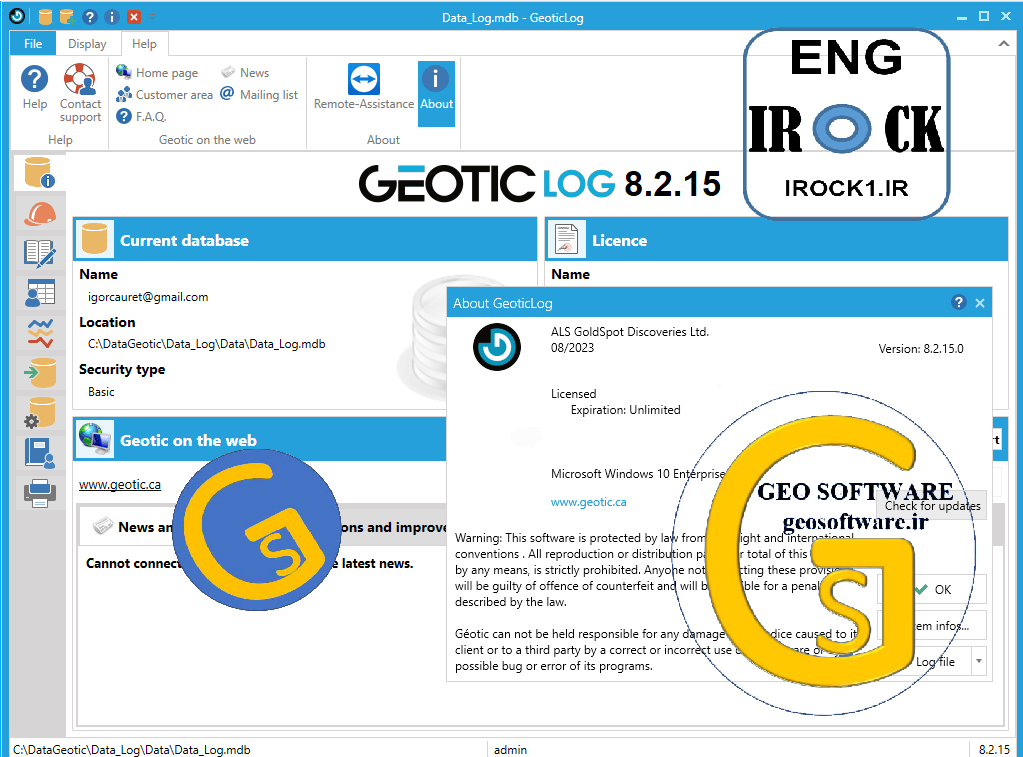
Task: Click the Cannot connect news message
Action: (x=249, y=563)
